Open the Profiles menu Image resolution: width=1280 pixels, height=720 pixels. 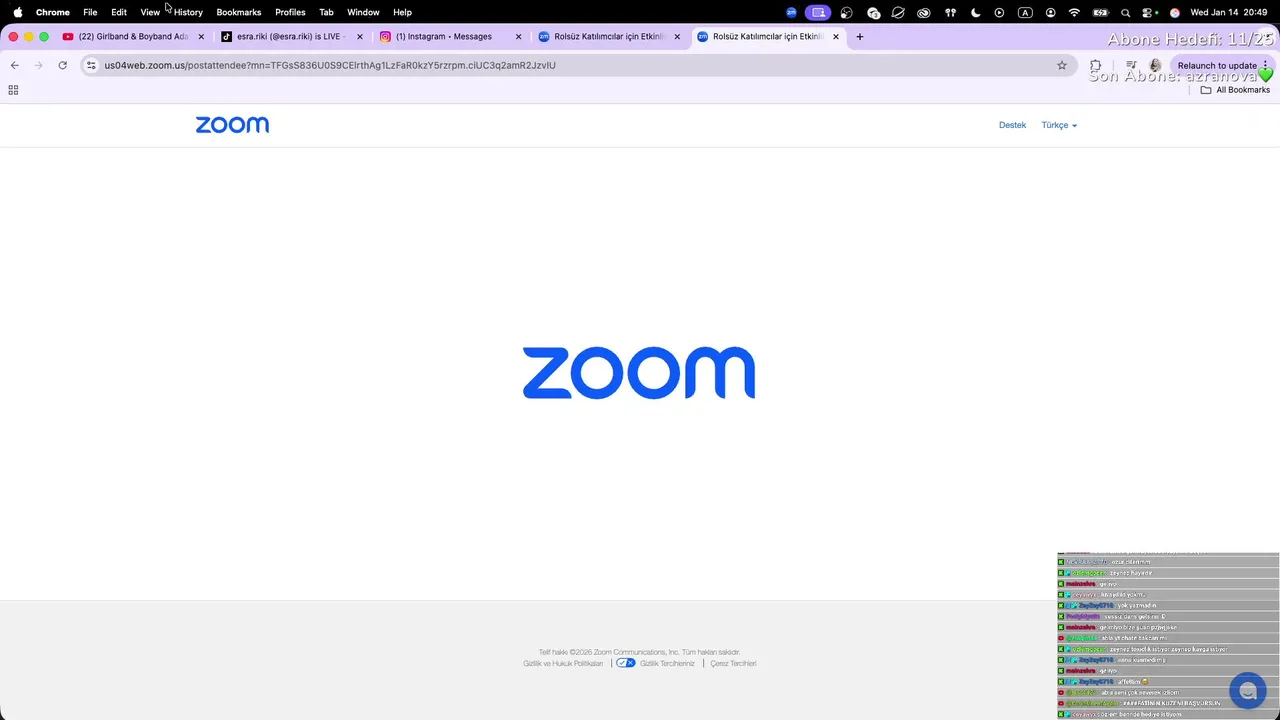click(x=290, y=12)
